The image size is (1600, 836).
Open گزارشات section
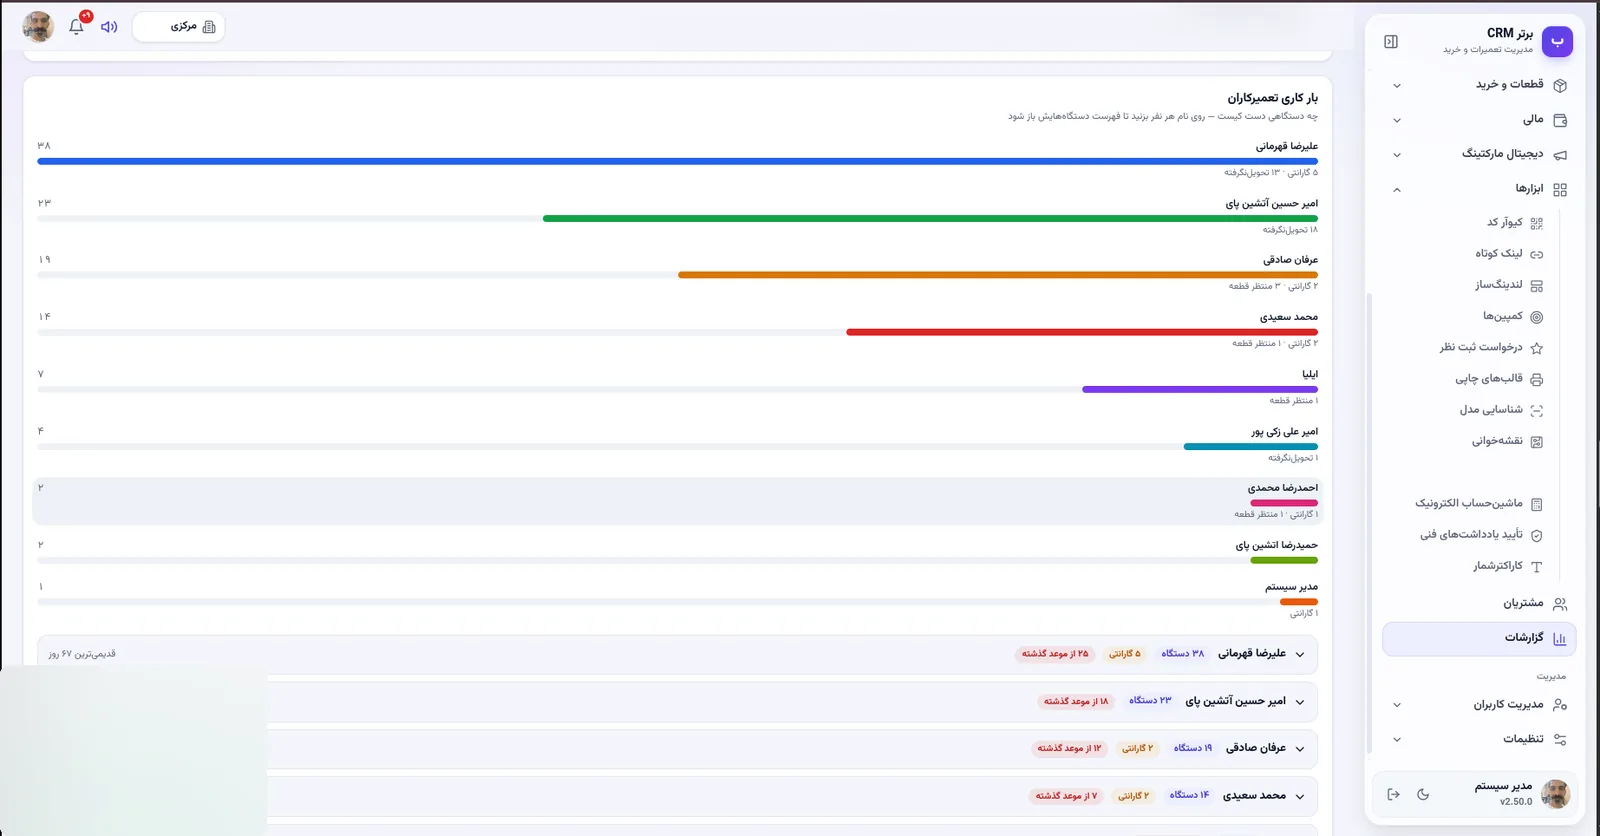click(x=1479, y=638)
